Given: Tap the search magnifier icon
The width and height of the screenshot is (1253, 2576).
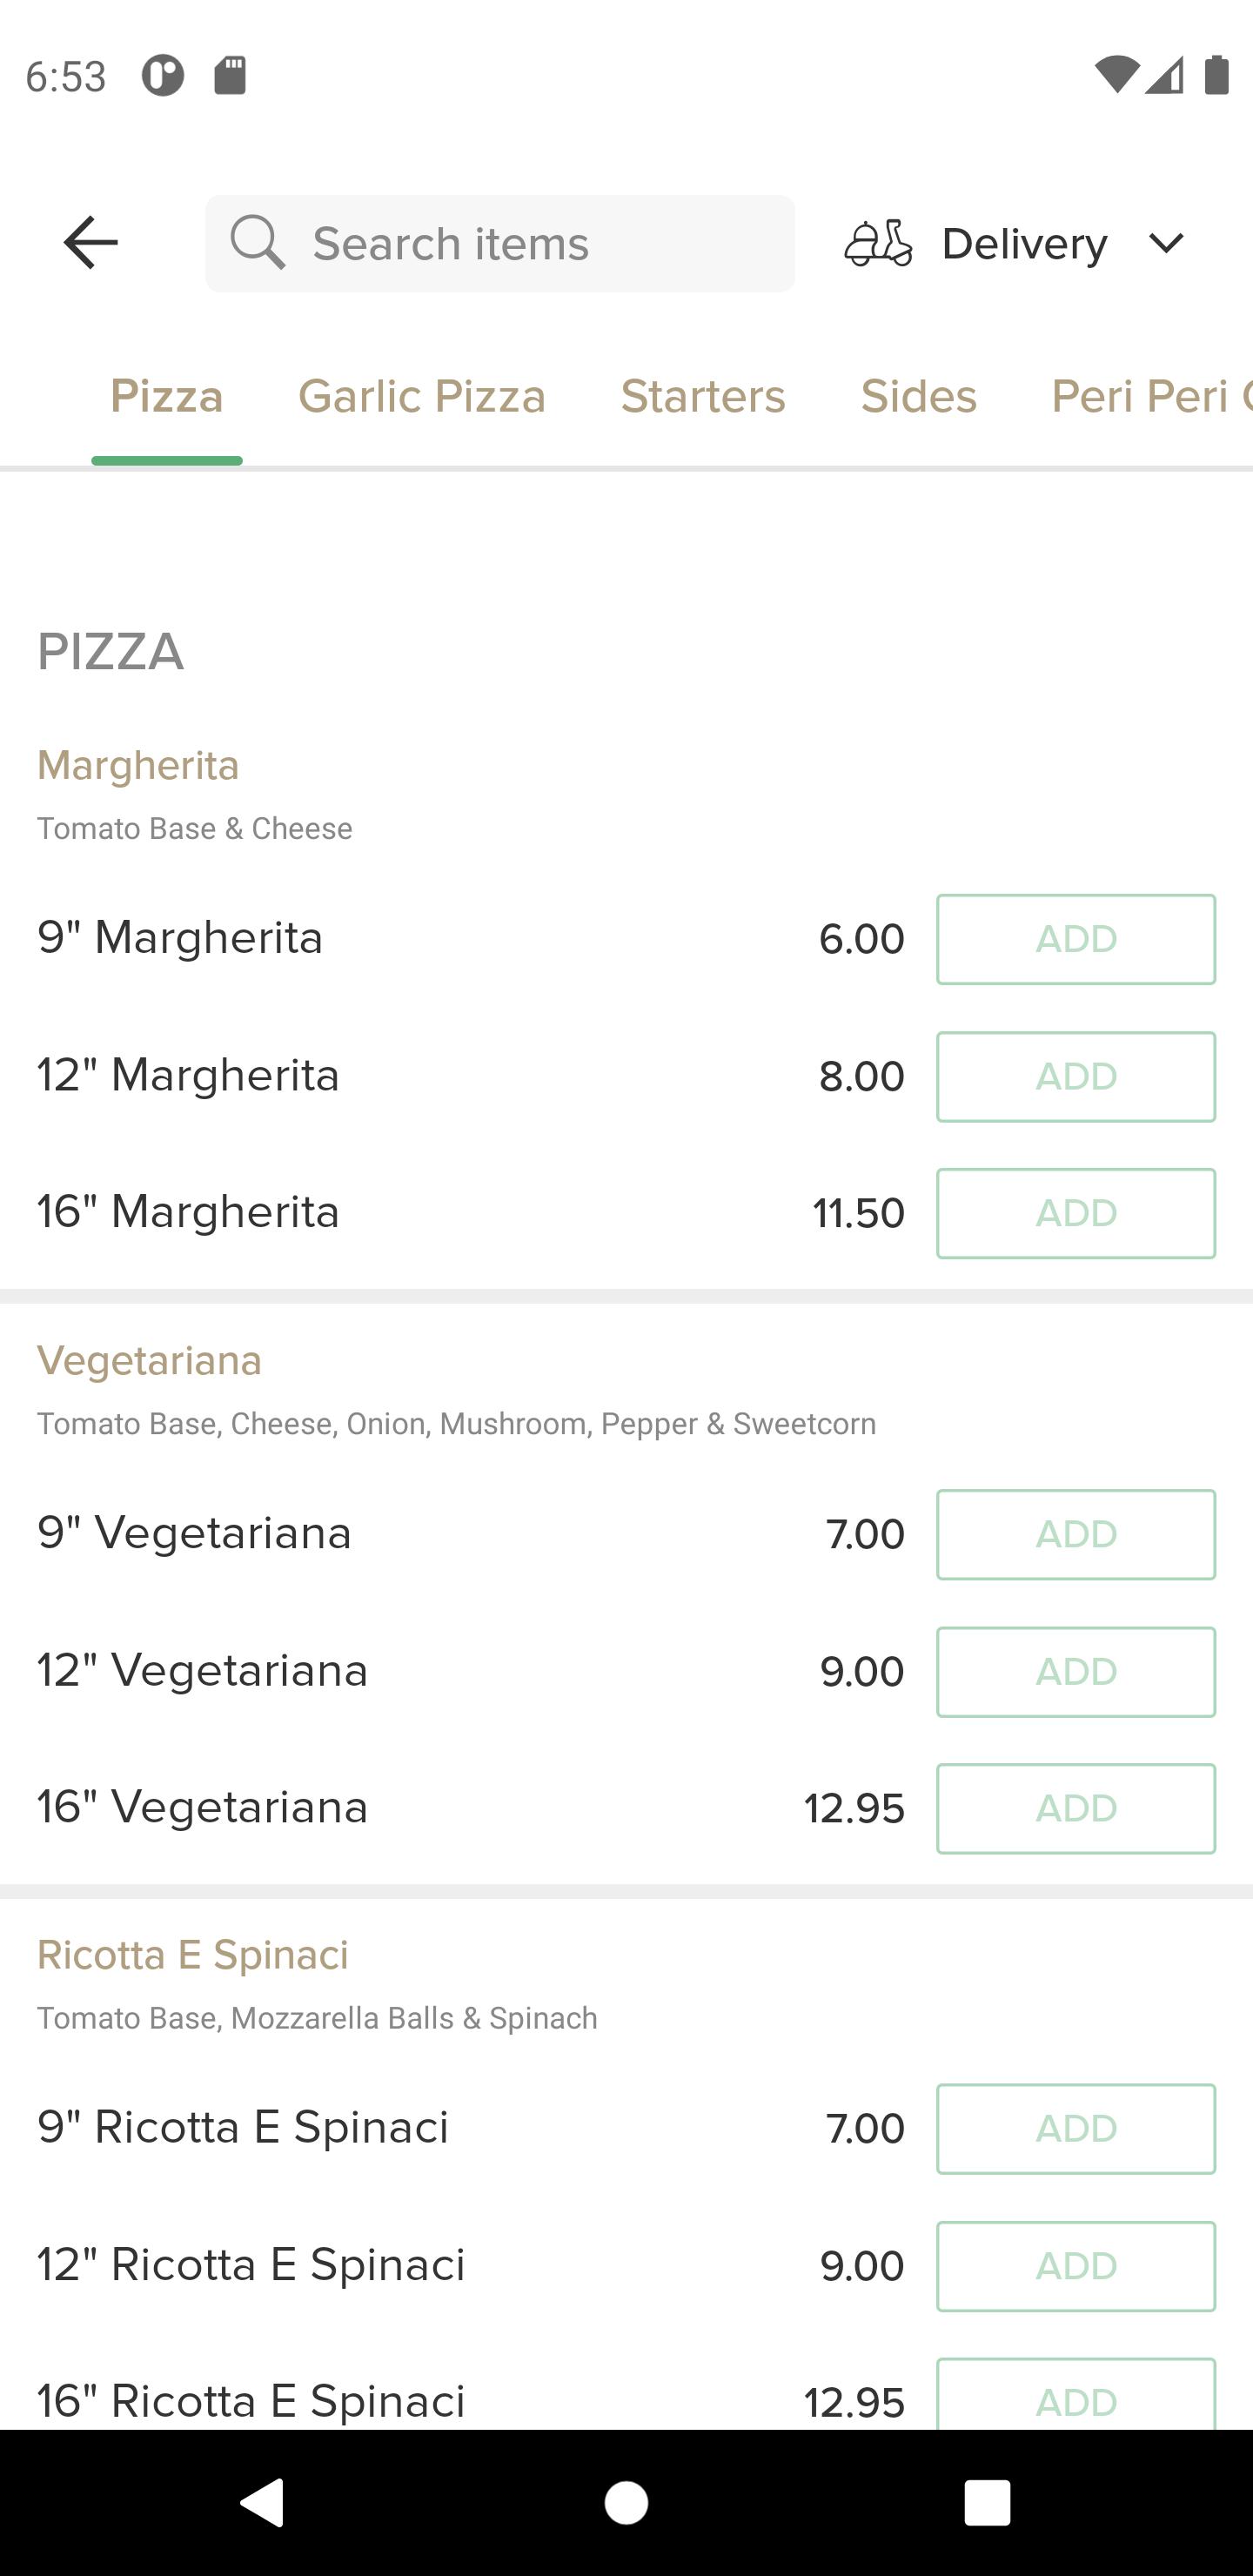Looking at the screenshot, I should point(258,243).
